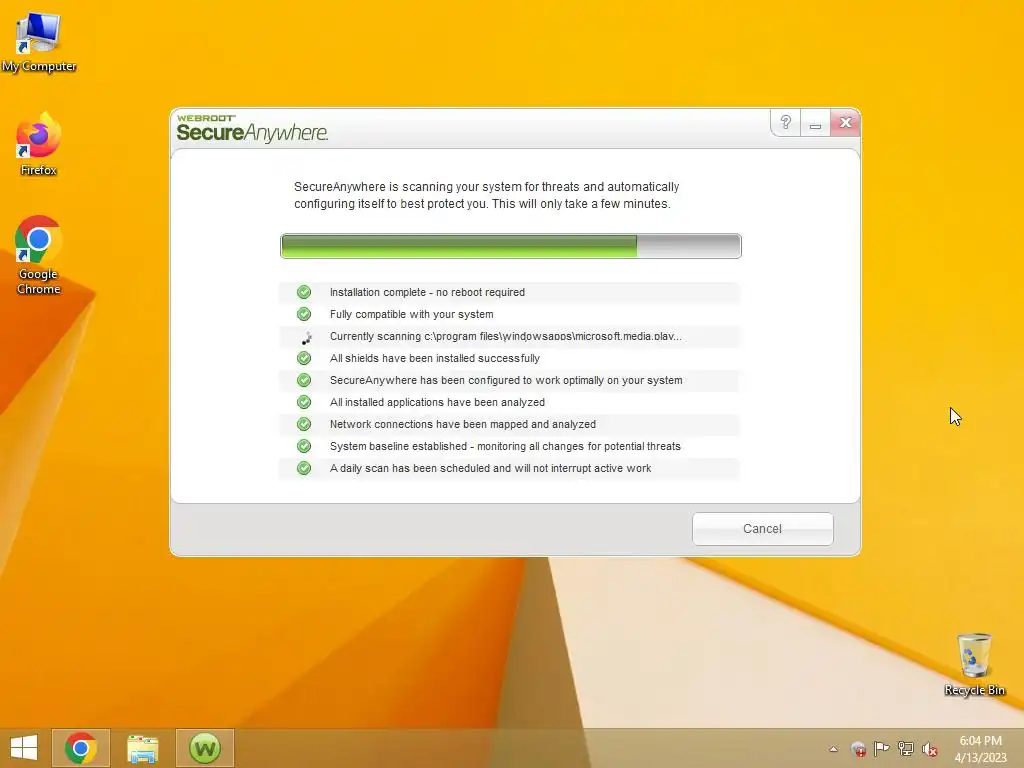The height and width of the screenshot is (768, 1024).
Task: Switch to Chrome in the taskbar
Action: [81, 748]
